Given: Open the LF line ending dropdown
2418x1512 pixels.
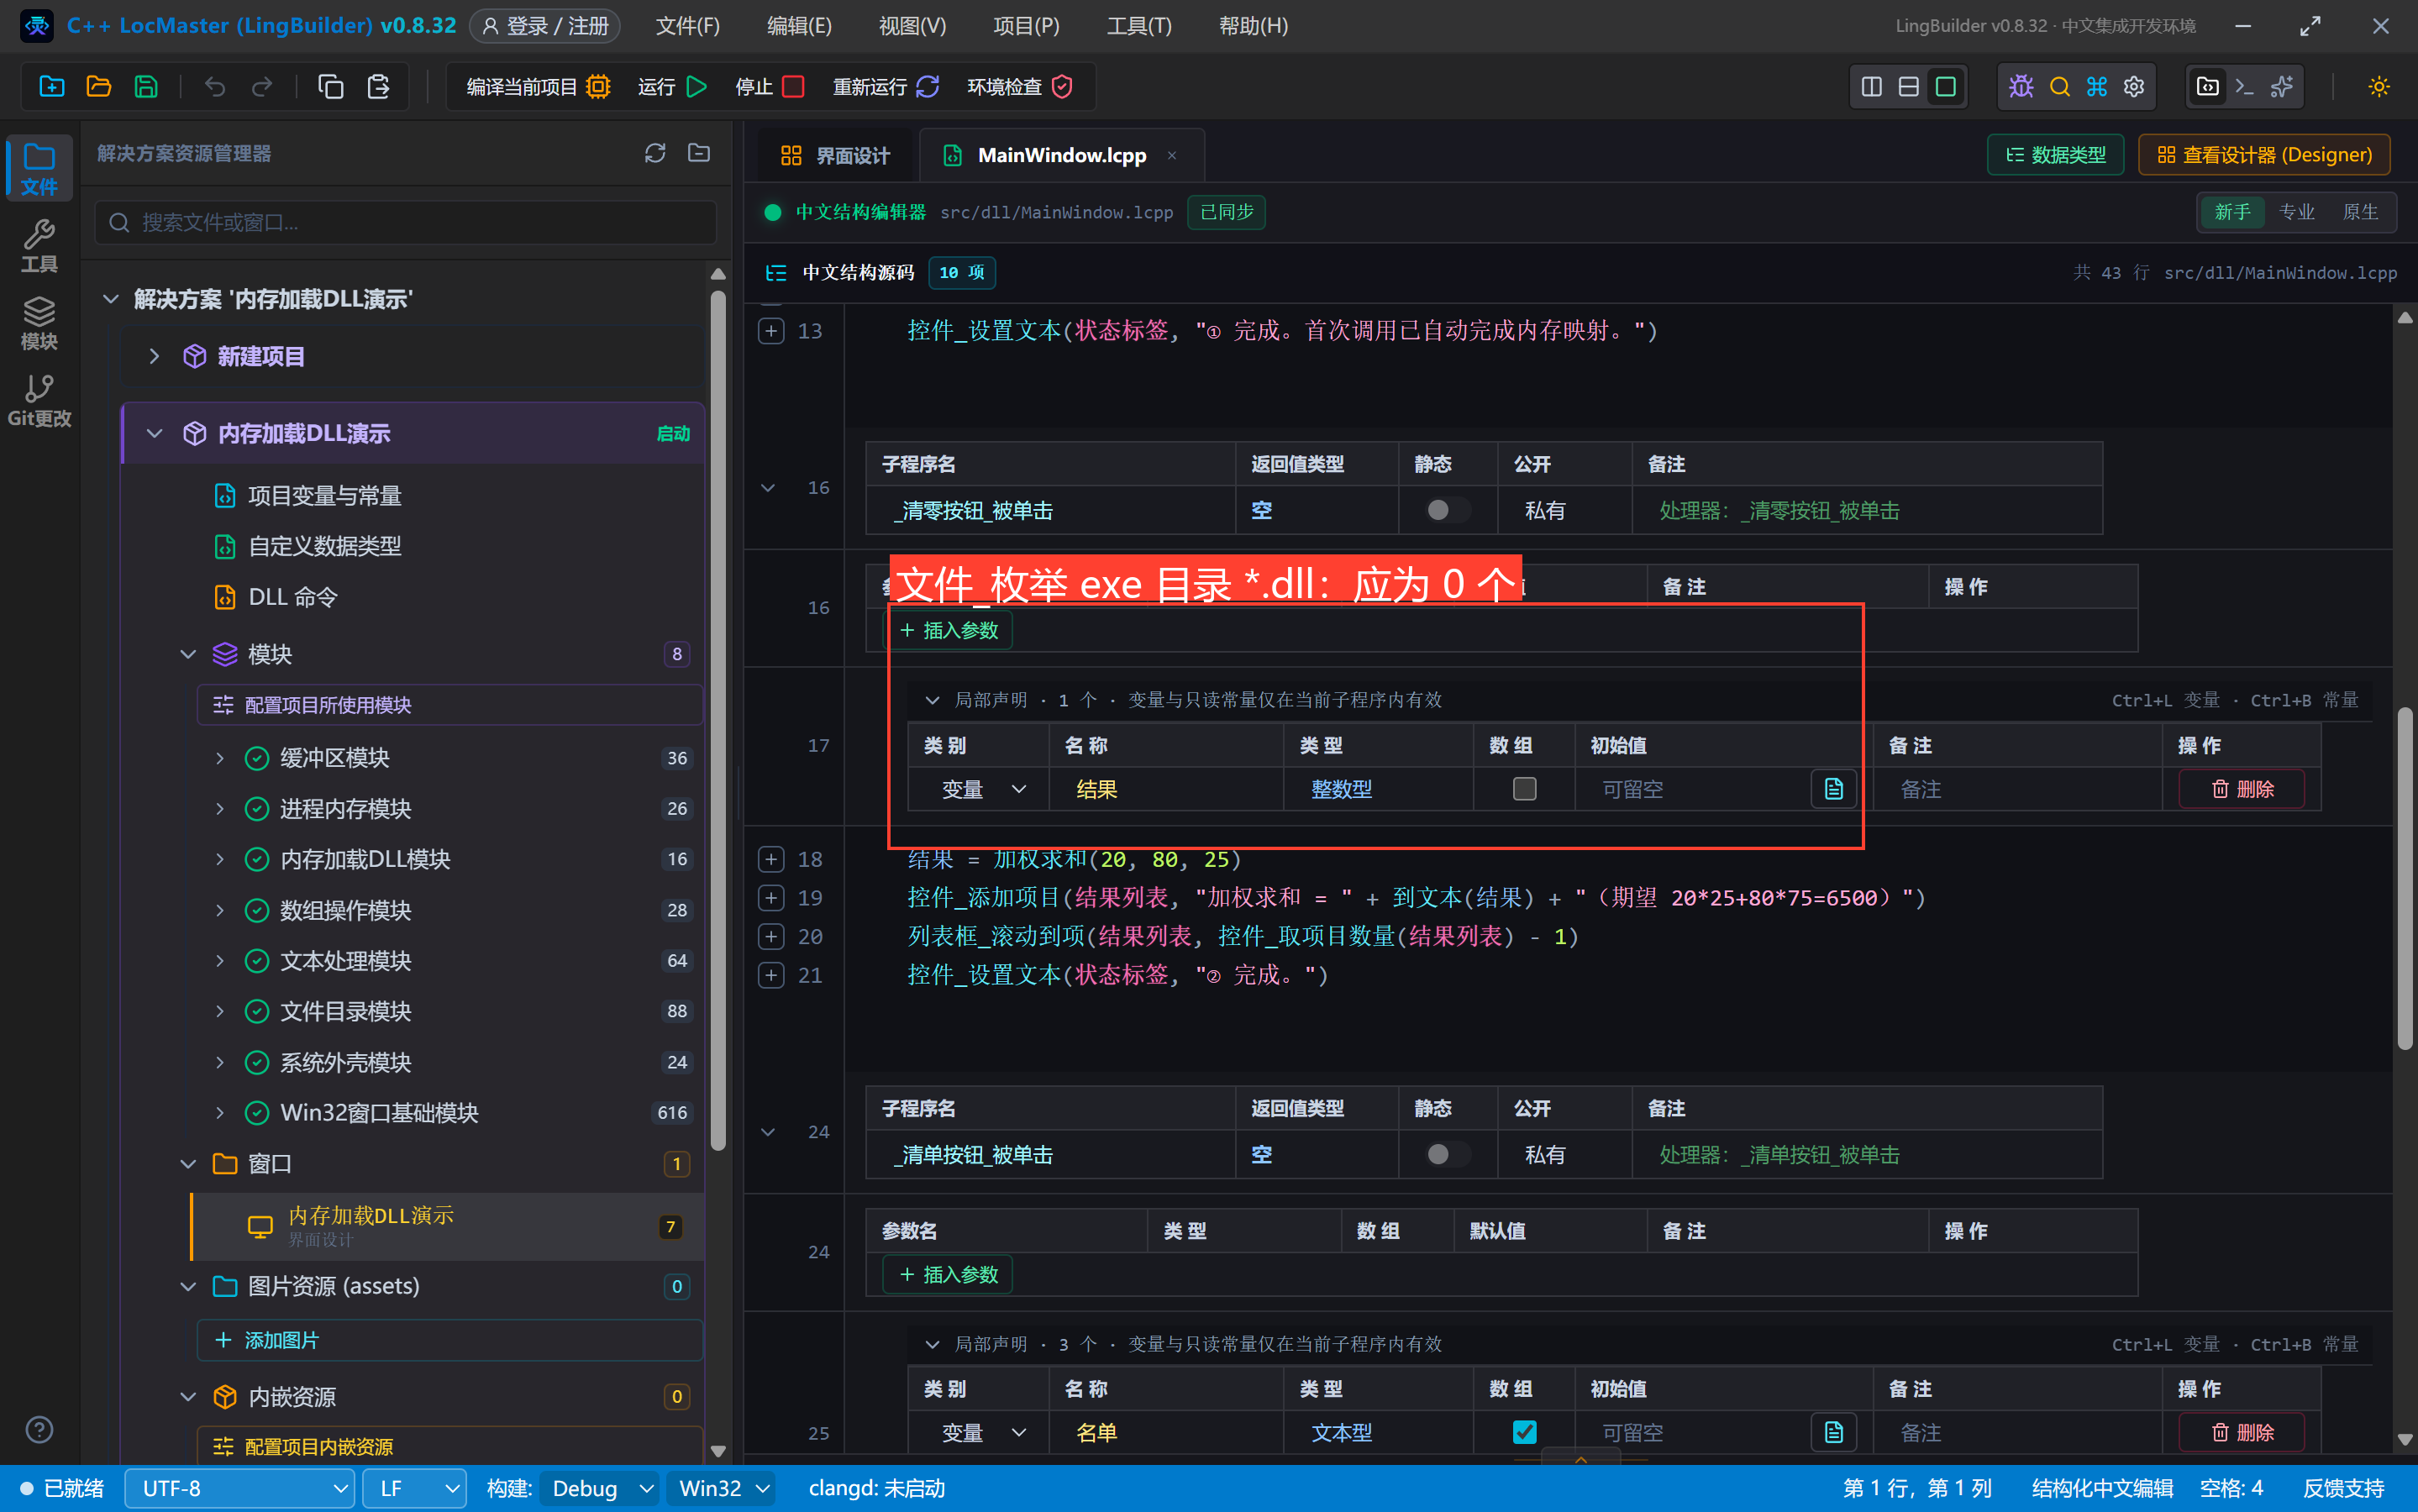Looking at the screenshot, I should click(414, 1488).
